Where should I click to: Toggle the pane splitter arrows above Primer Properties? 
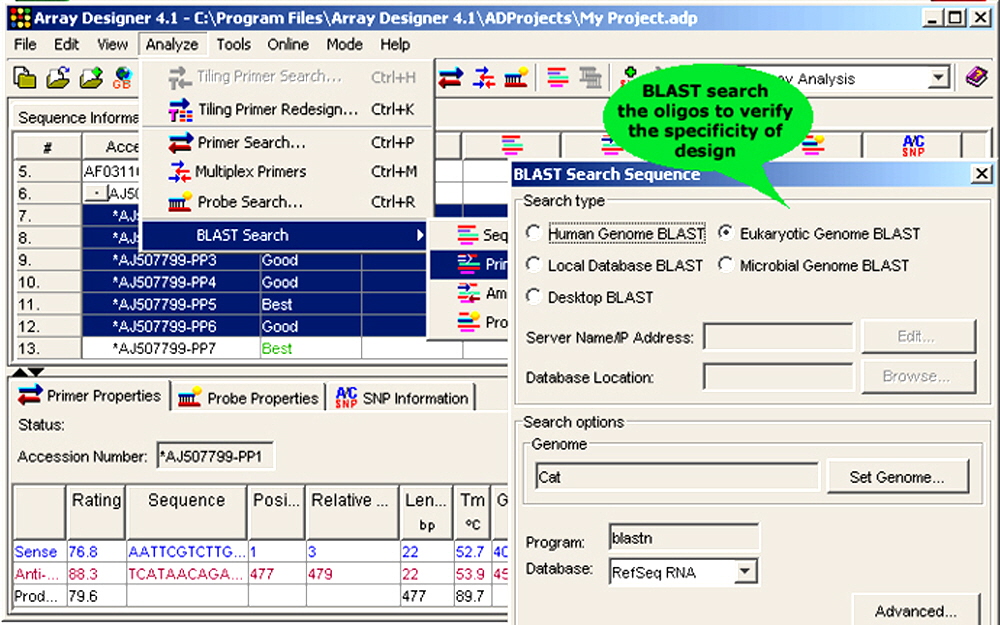click(28, 372)
